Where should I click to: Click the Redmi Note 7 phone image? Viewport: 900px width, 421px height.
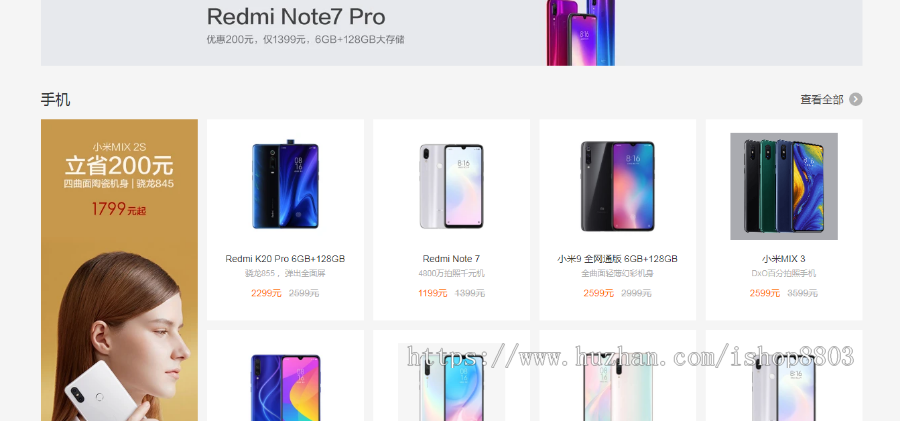[x=451, y=186]
